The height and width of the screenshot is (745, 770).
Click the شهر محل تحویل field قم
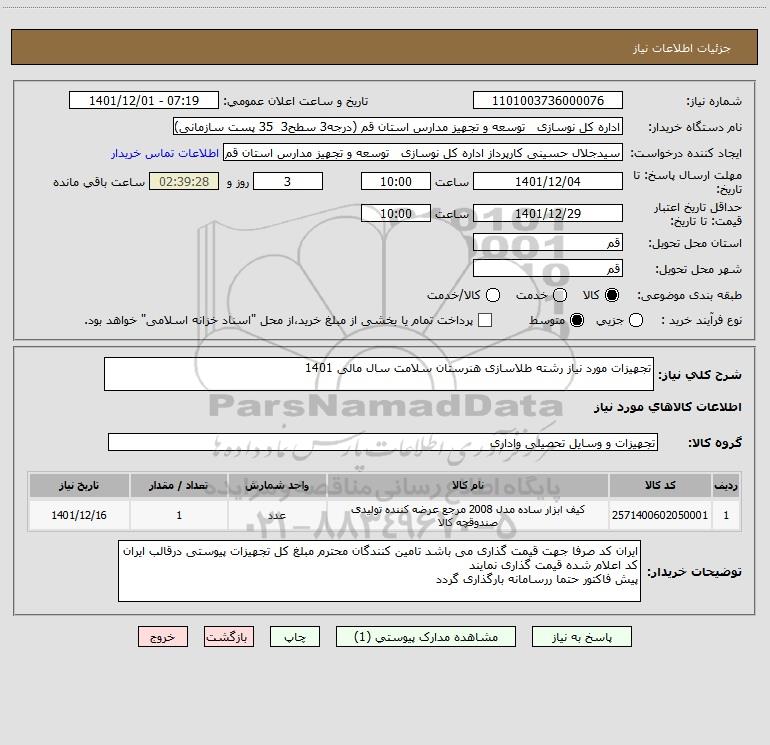(548, 268)
